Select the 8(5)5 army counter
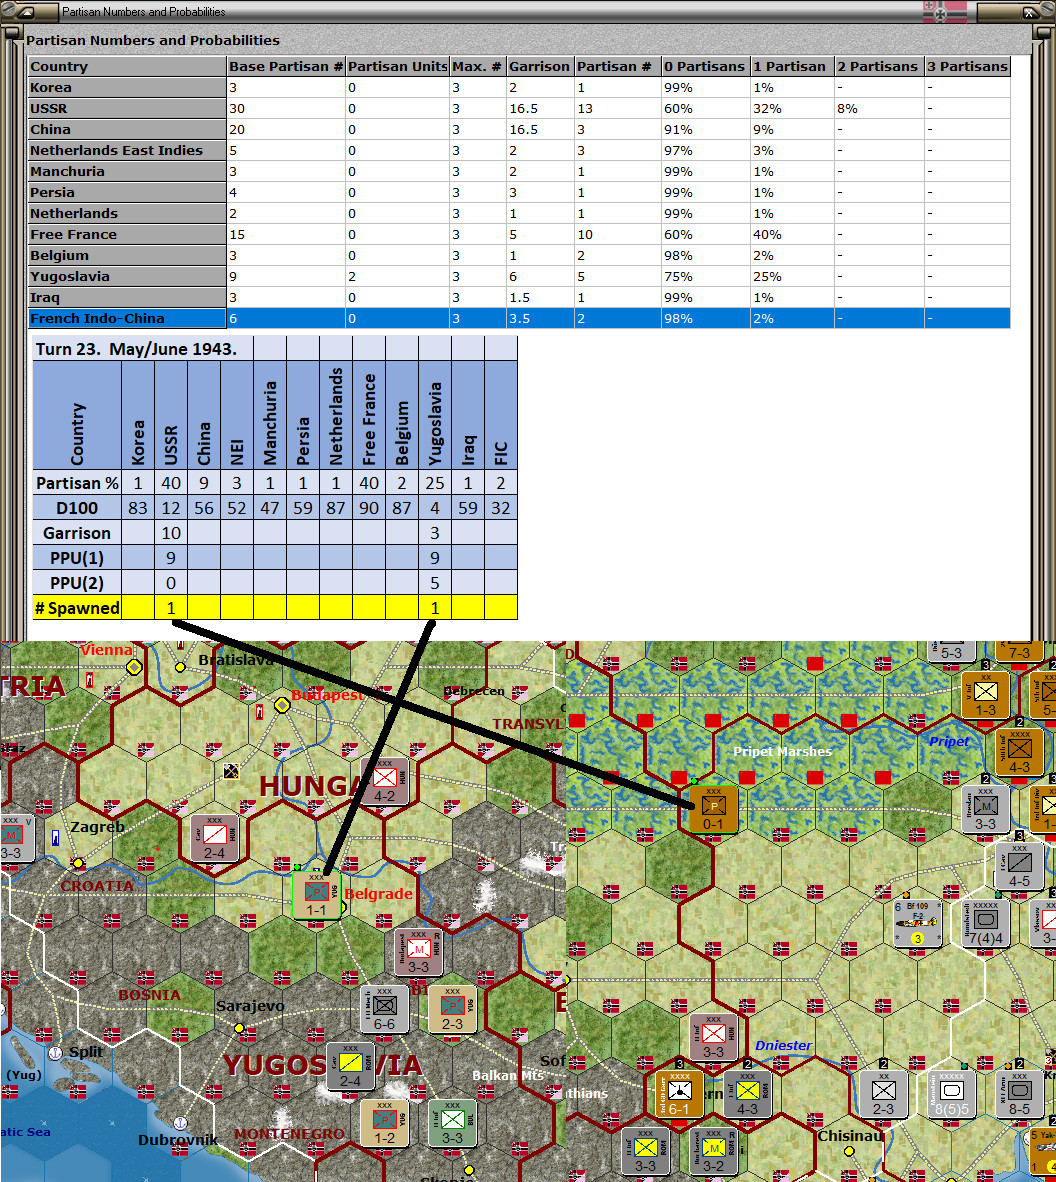This screenshot has height=1182, width=1056. pyautogui.click(x=951, y=1095)
